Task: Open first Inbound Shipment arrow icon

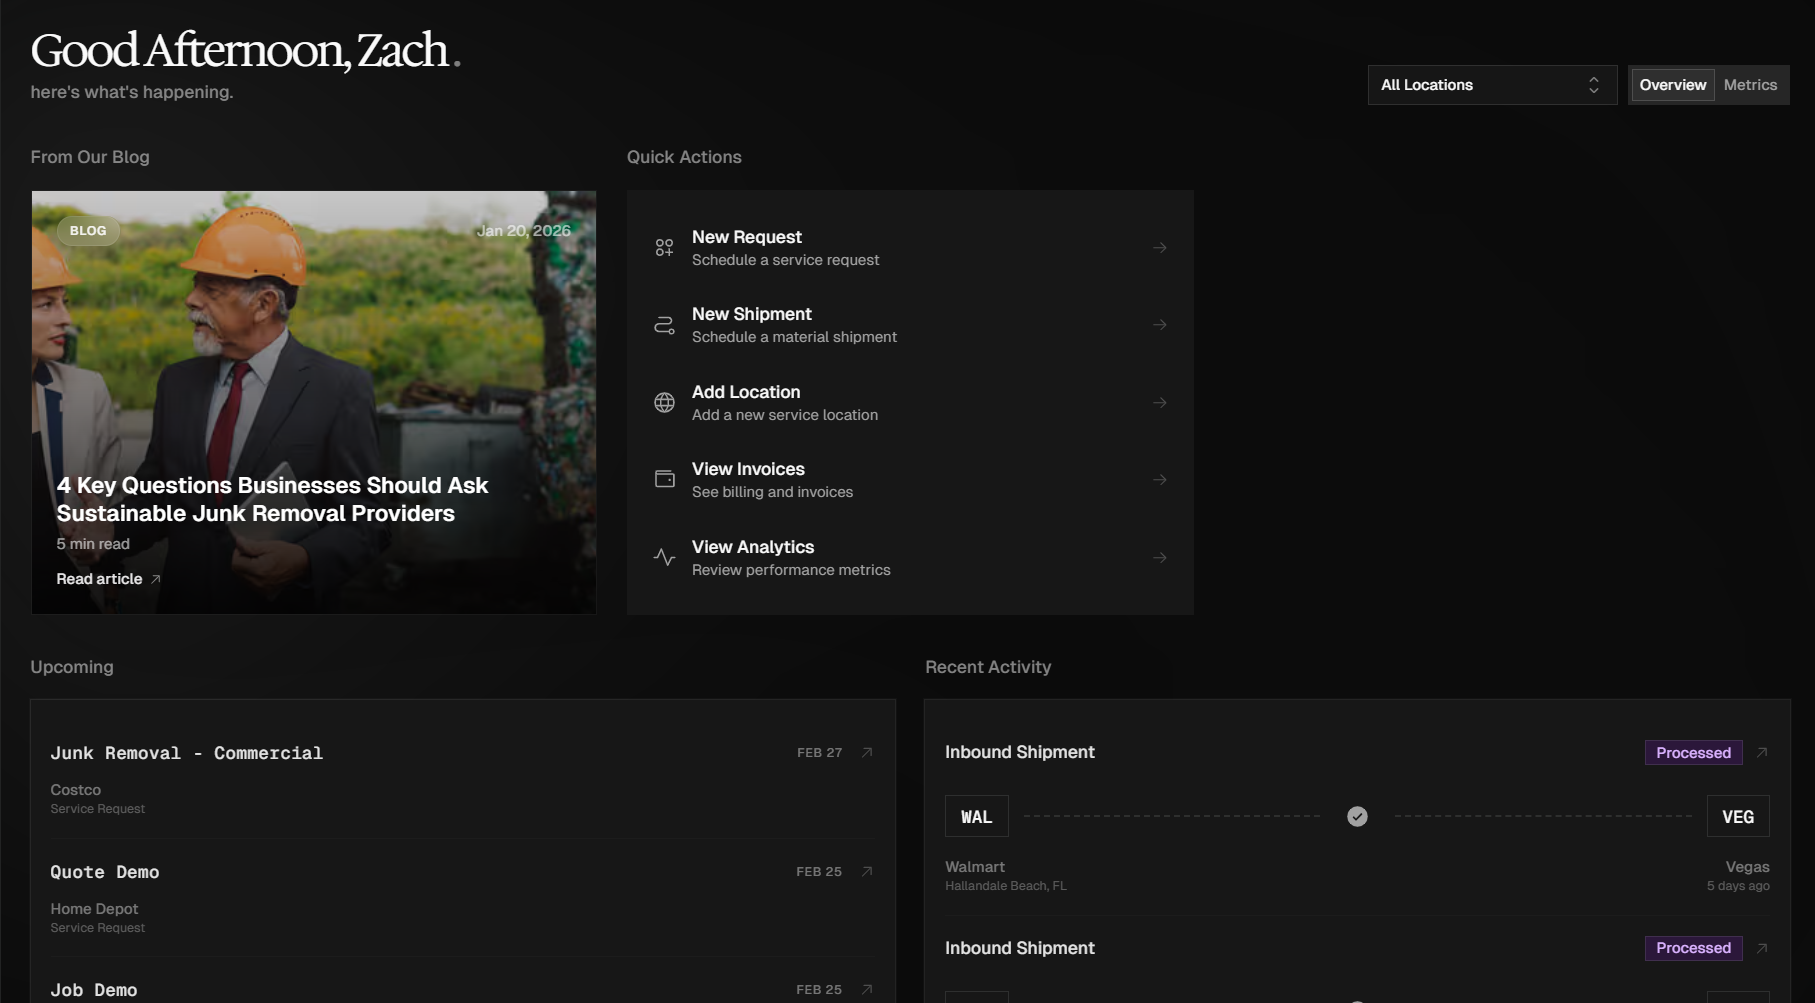Action: [1762, 752]
